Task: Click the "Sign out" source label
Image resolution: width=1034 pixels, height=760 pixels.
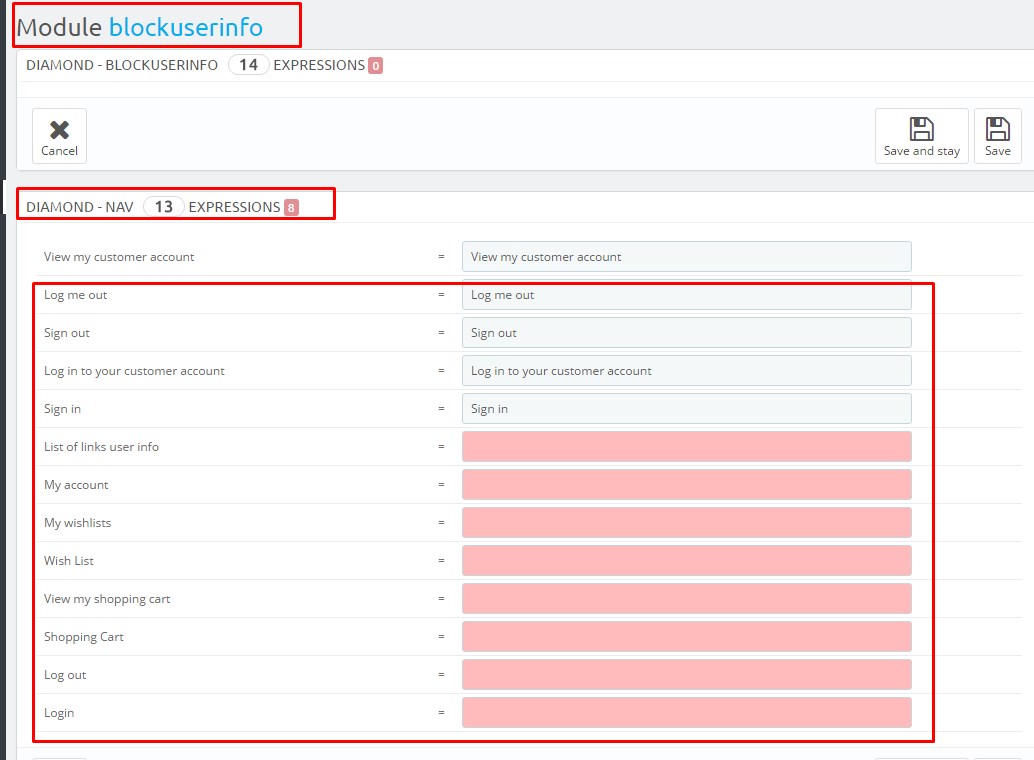Action: 67,332
